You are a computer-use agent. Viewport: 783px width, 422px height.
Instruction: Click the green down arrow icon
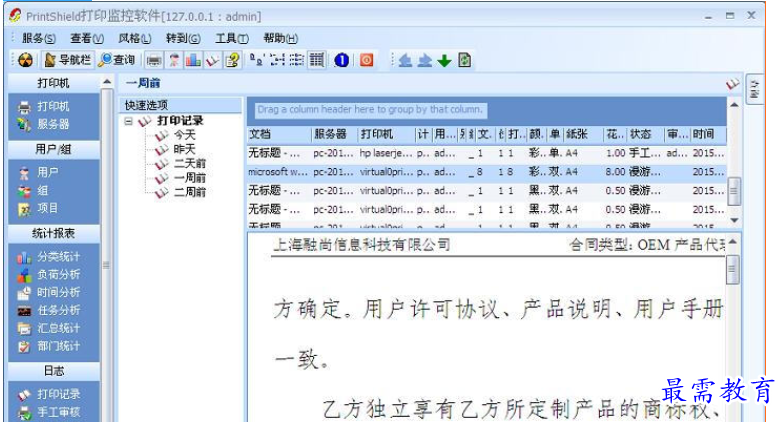444,61
